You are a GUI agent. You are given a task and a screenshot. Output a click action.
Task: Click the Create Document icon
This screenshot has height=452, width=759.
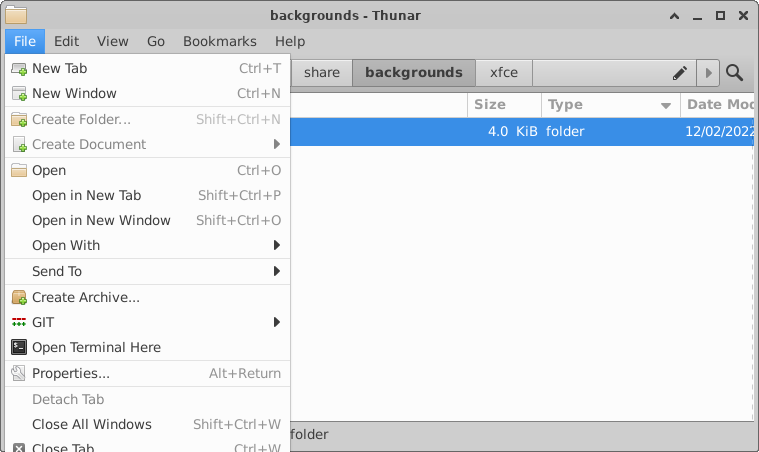click(x=19, y=144)
